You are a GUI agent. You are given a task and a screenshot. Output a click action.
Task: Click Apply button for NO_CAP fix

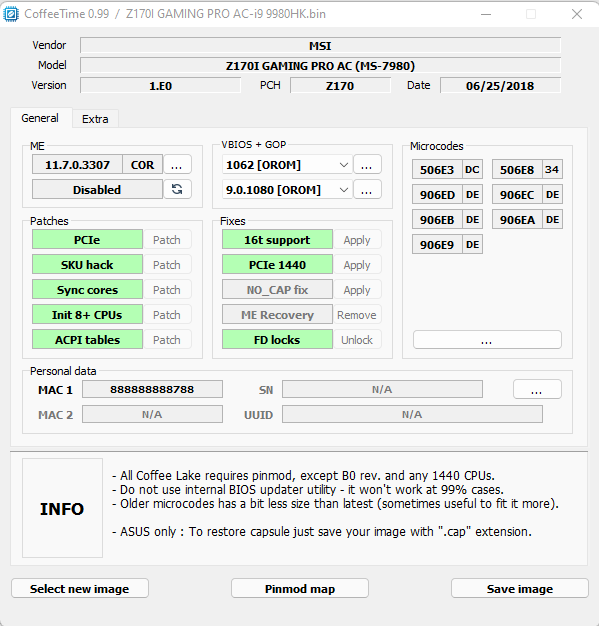click(x=357, y=290)
